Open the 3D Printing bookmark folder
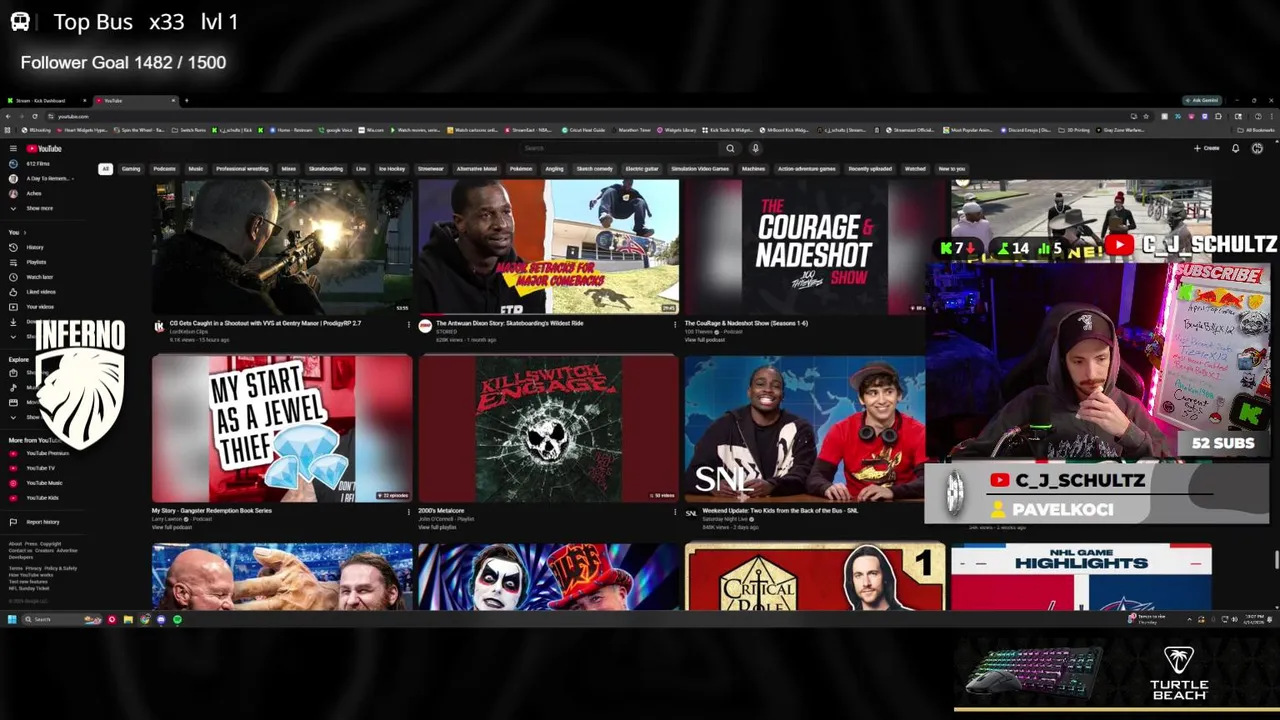Screen dimensions: 1280x720 (x=1076, y=130)
